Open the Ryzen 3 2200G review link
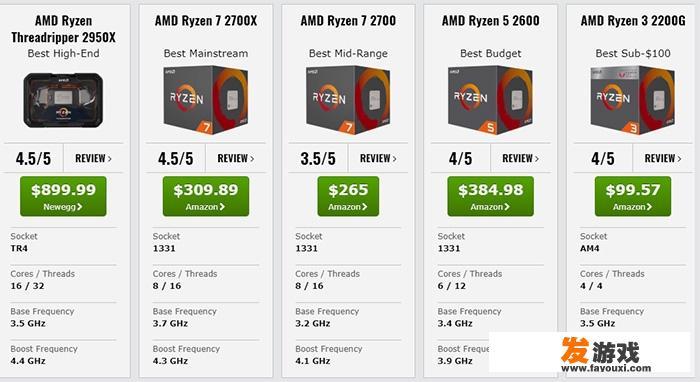700x382 pixels. (x=663, y=158)
